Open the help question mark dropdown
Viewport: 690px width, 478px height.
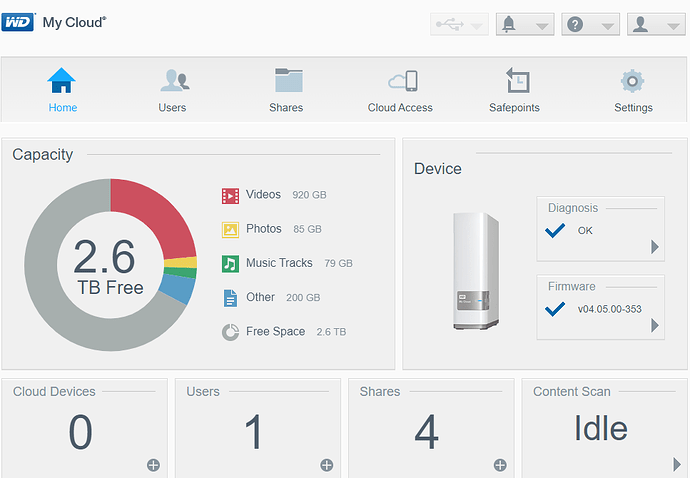[591, 24]
